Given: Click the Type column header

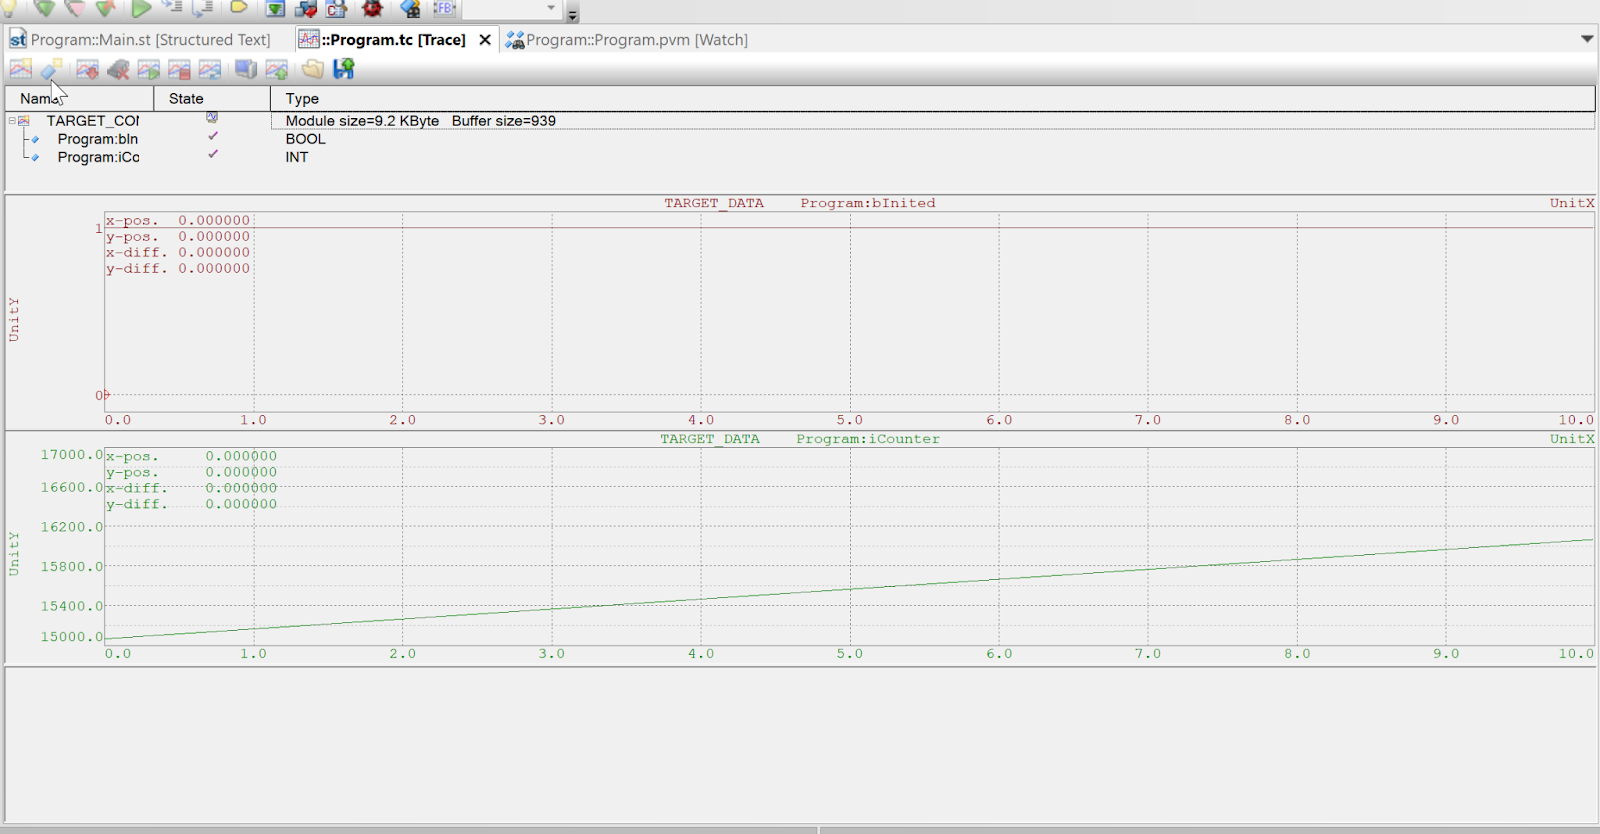Looking at the screenshot, I should coord(933,98).
